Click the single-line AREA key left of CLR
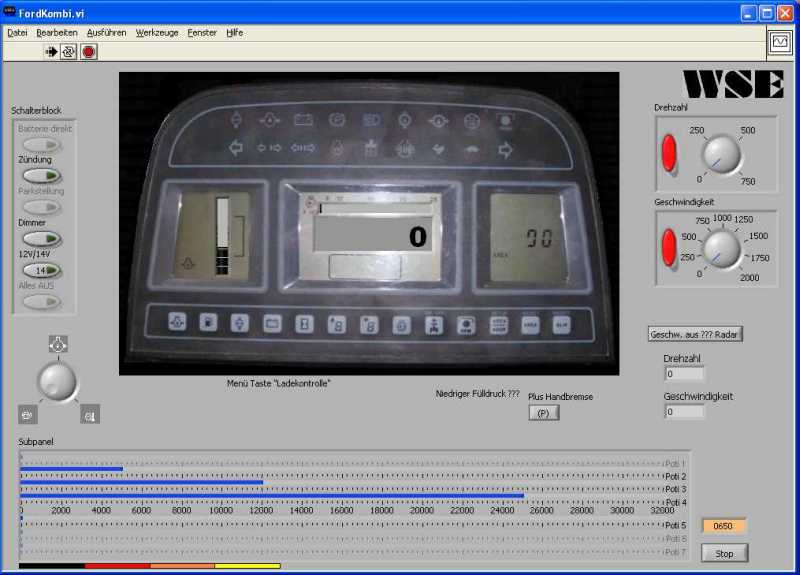The image size is (800, 575). (x=530, y=325)
